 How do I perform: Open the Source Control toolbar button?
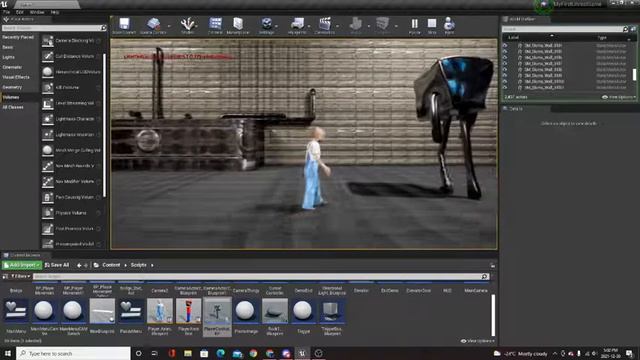pos(153,24)
